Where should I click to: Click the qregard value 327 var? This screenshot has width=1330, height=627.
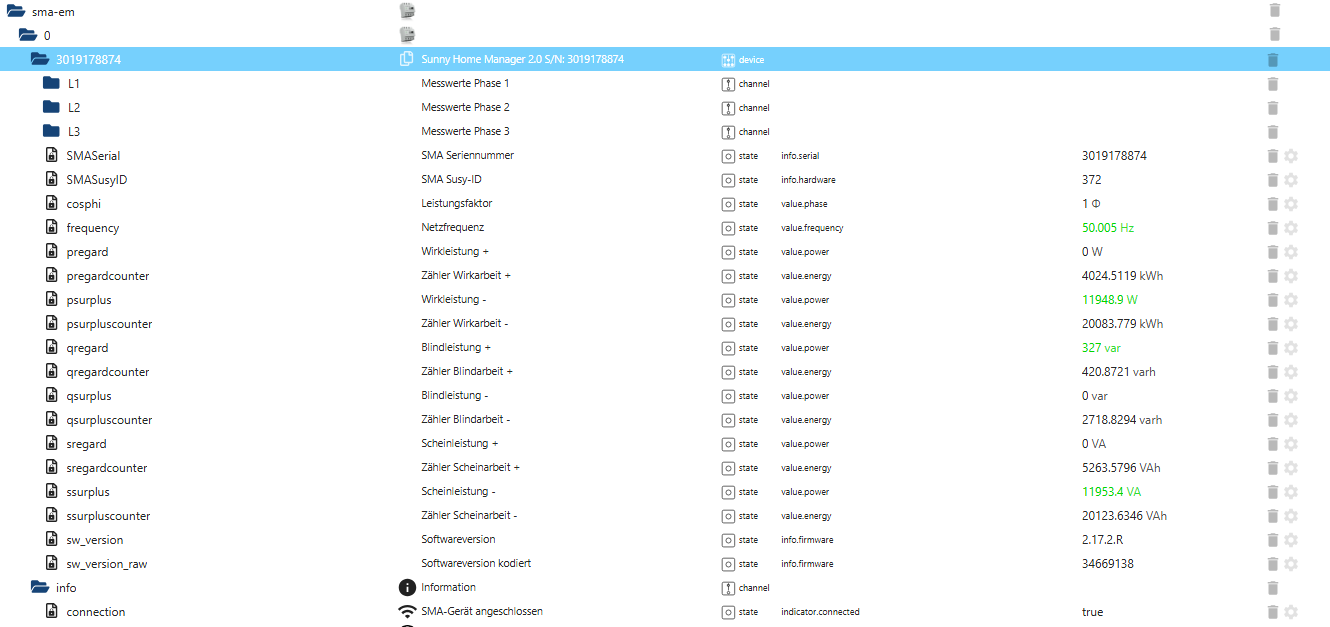click(1101, 348)
